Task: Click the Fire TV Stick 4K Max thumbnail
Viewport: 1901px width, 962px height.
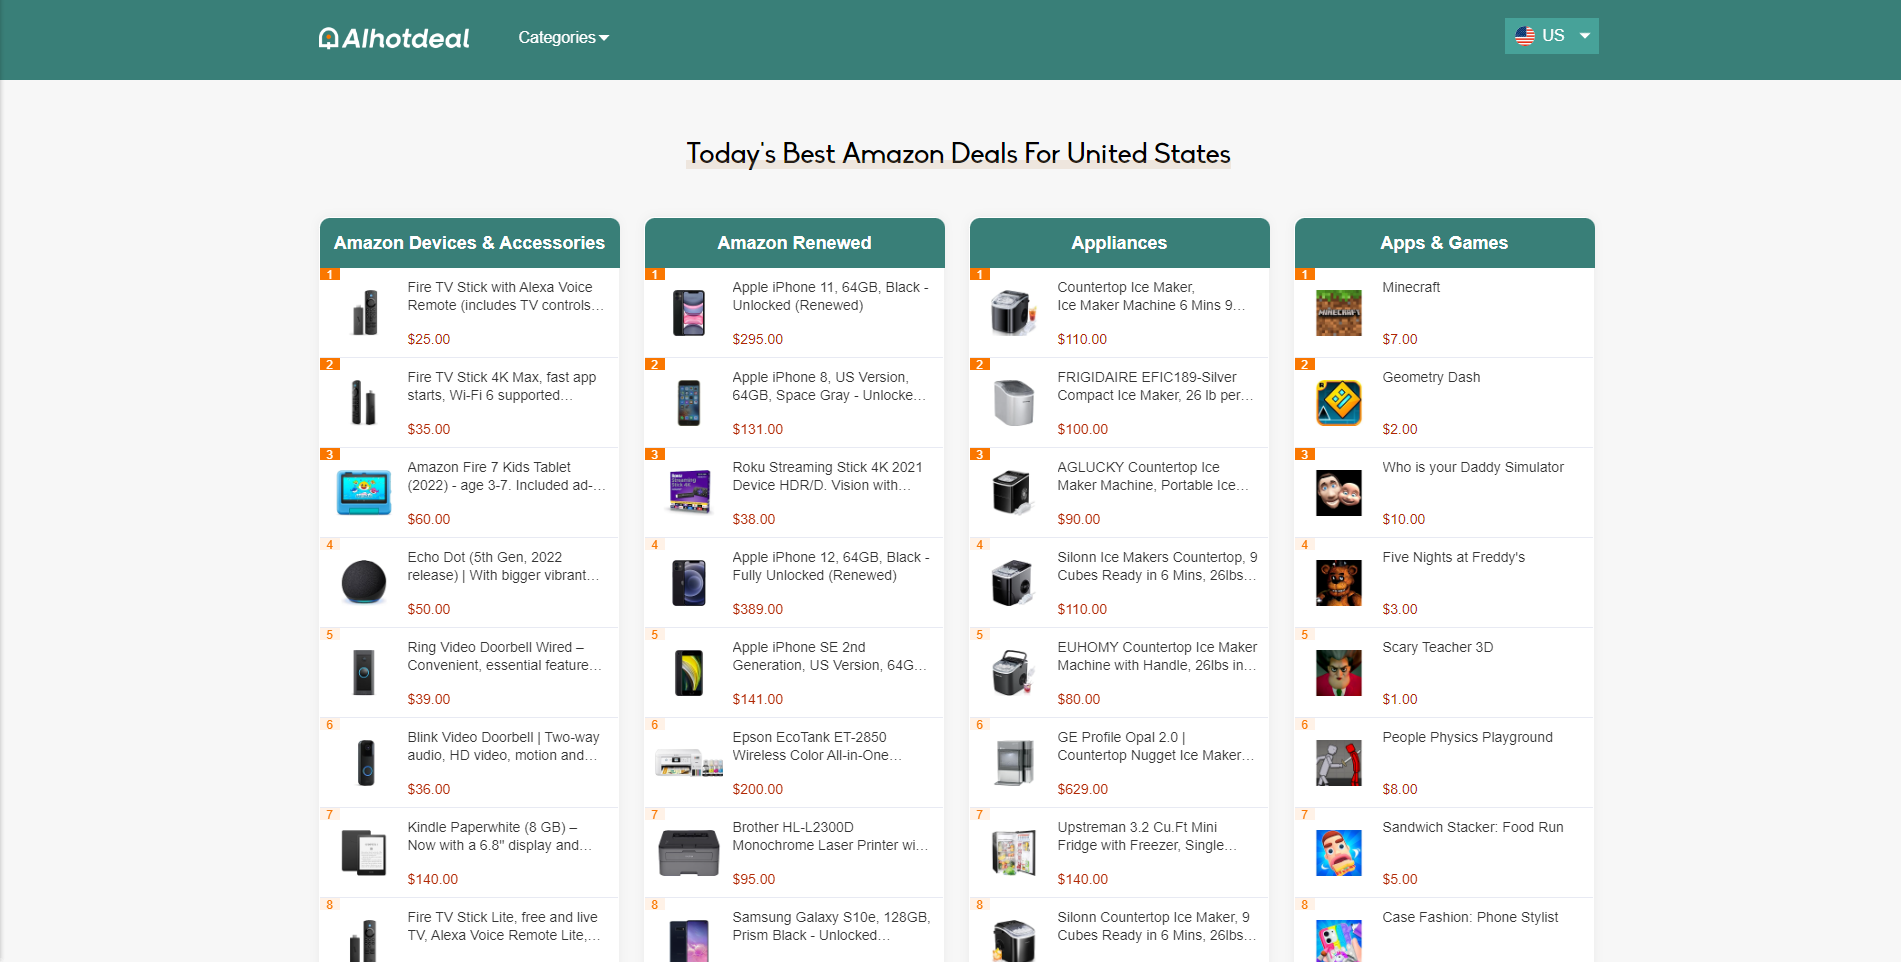Action: click(x=364, y=403)
